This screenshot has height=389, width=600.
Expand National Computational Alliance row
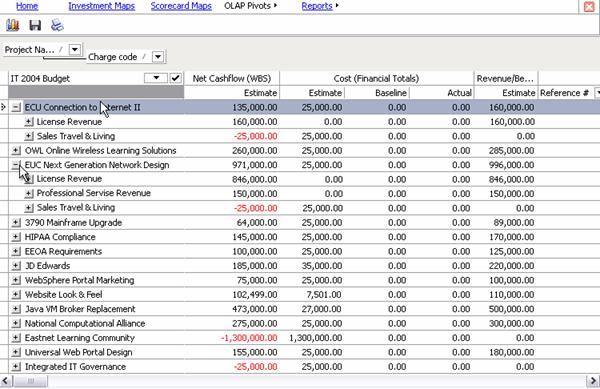click(x=16, y=323)
